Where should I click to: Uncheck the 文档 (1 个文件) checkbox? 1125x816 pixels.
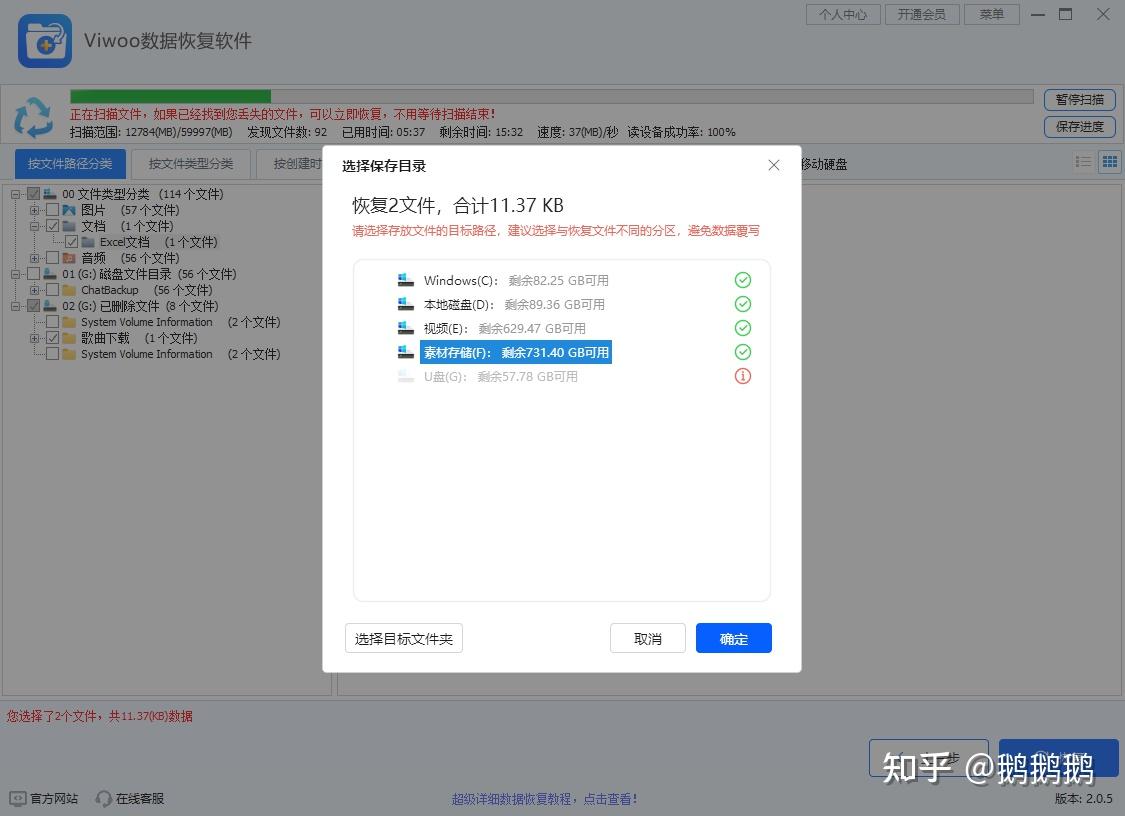52,226
